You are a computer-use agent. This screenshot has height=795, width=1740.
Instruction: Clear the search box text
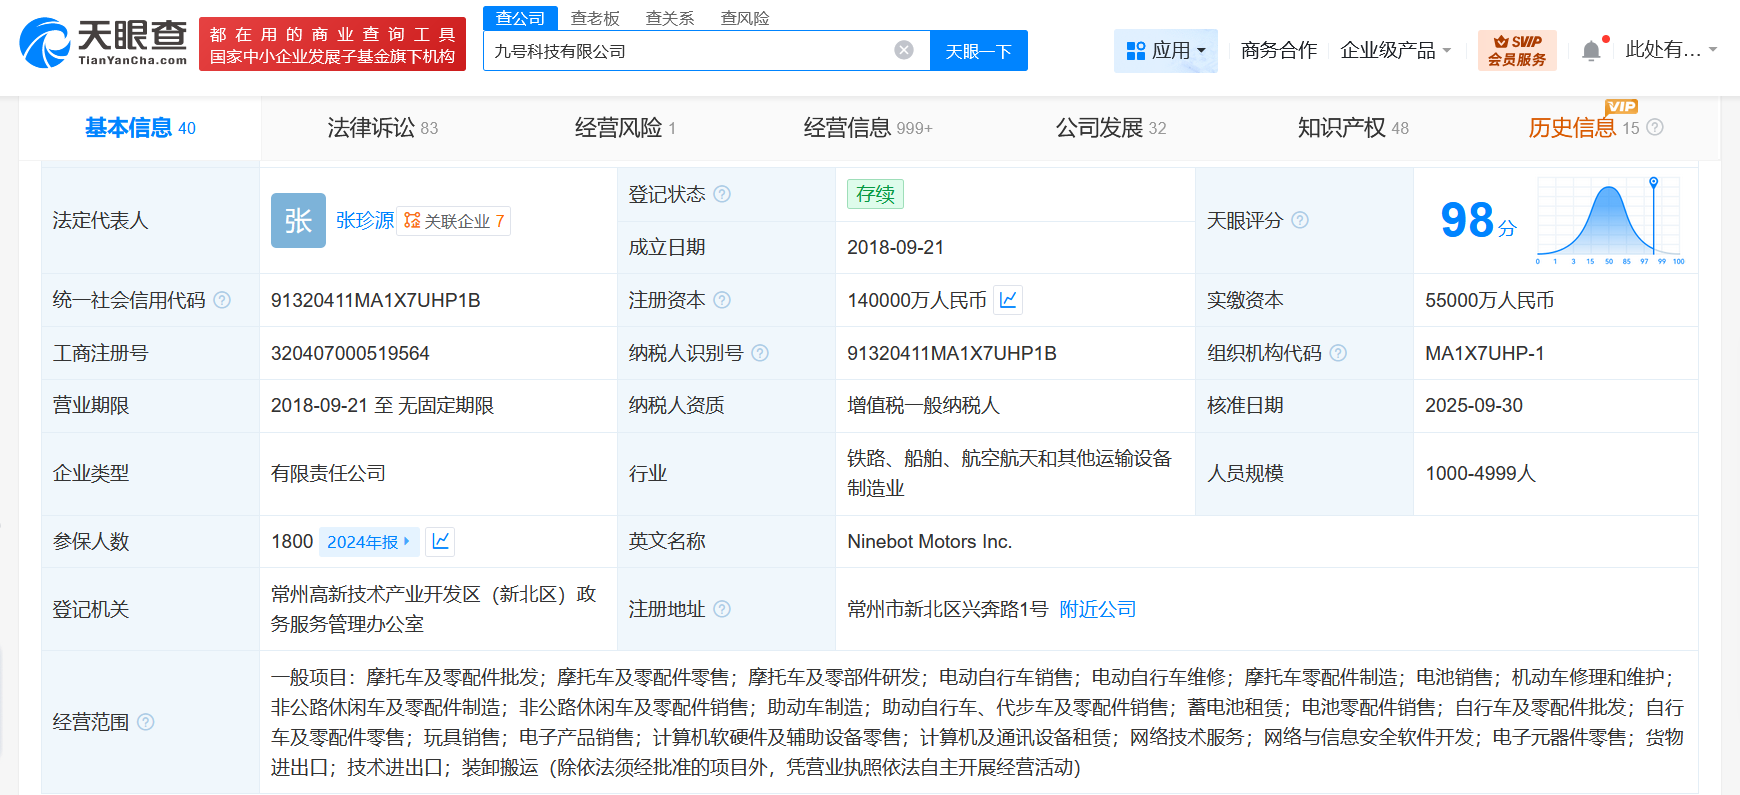click(x=903, y=50)
